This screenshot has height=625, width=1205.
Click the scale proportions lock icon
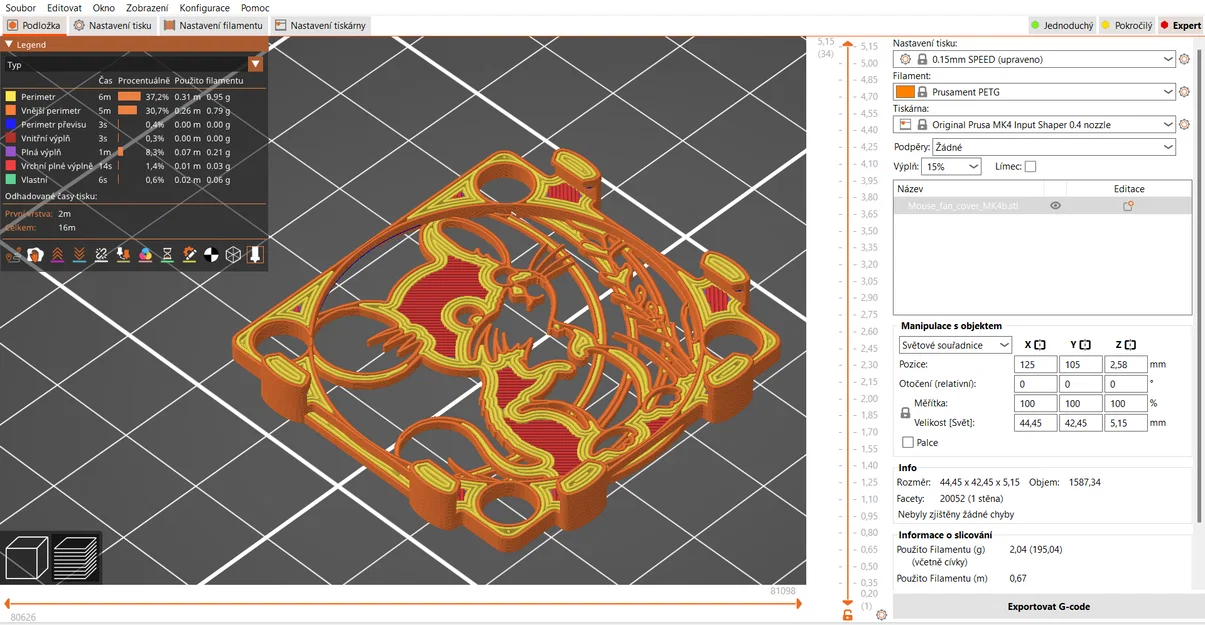906,412
